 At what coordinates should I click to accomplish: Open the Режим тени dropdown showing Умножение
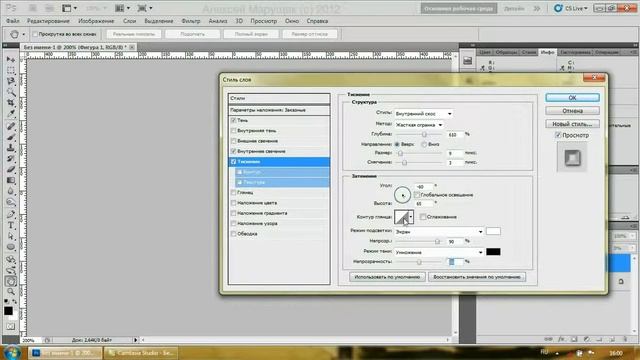[x=439, y=252]
